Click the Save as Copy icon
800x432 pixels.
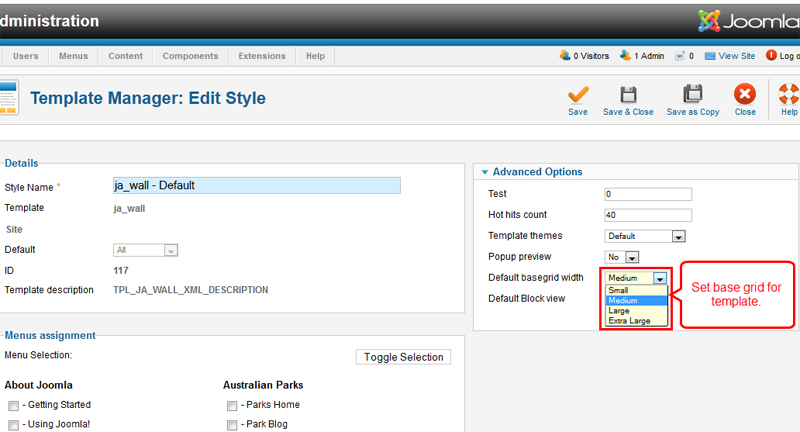(x=692, y=94)
